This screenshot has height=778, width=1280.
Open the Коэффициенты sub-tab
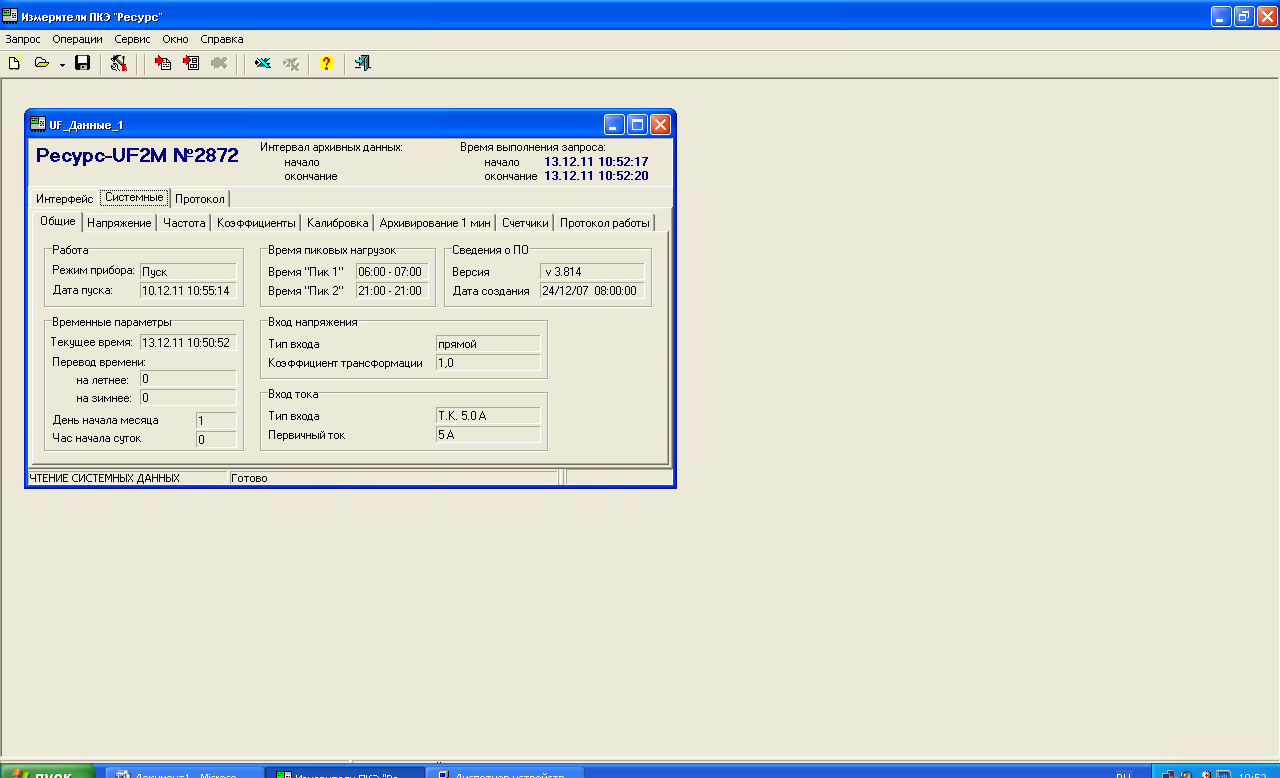(x=256, y=223)
